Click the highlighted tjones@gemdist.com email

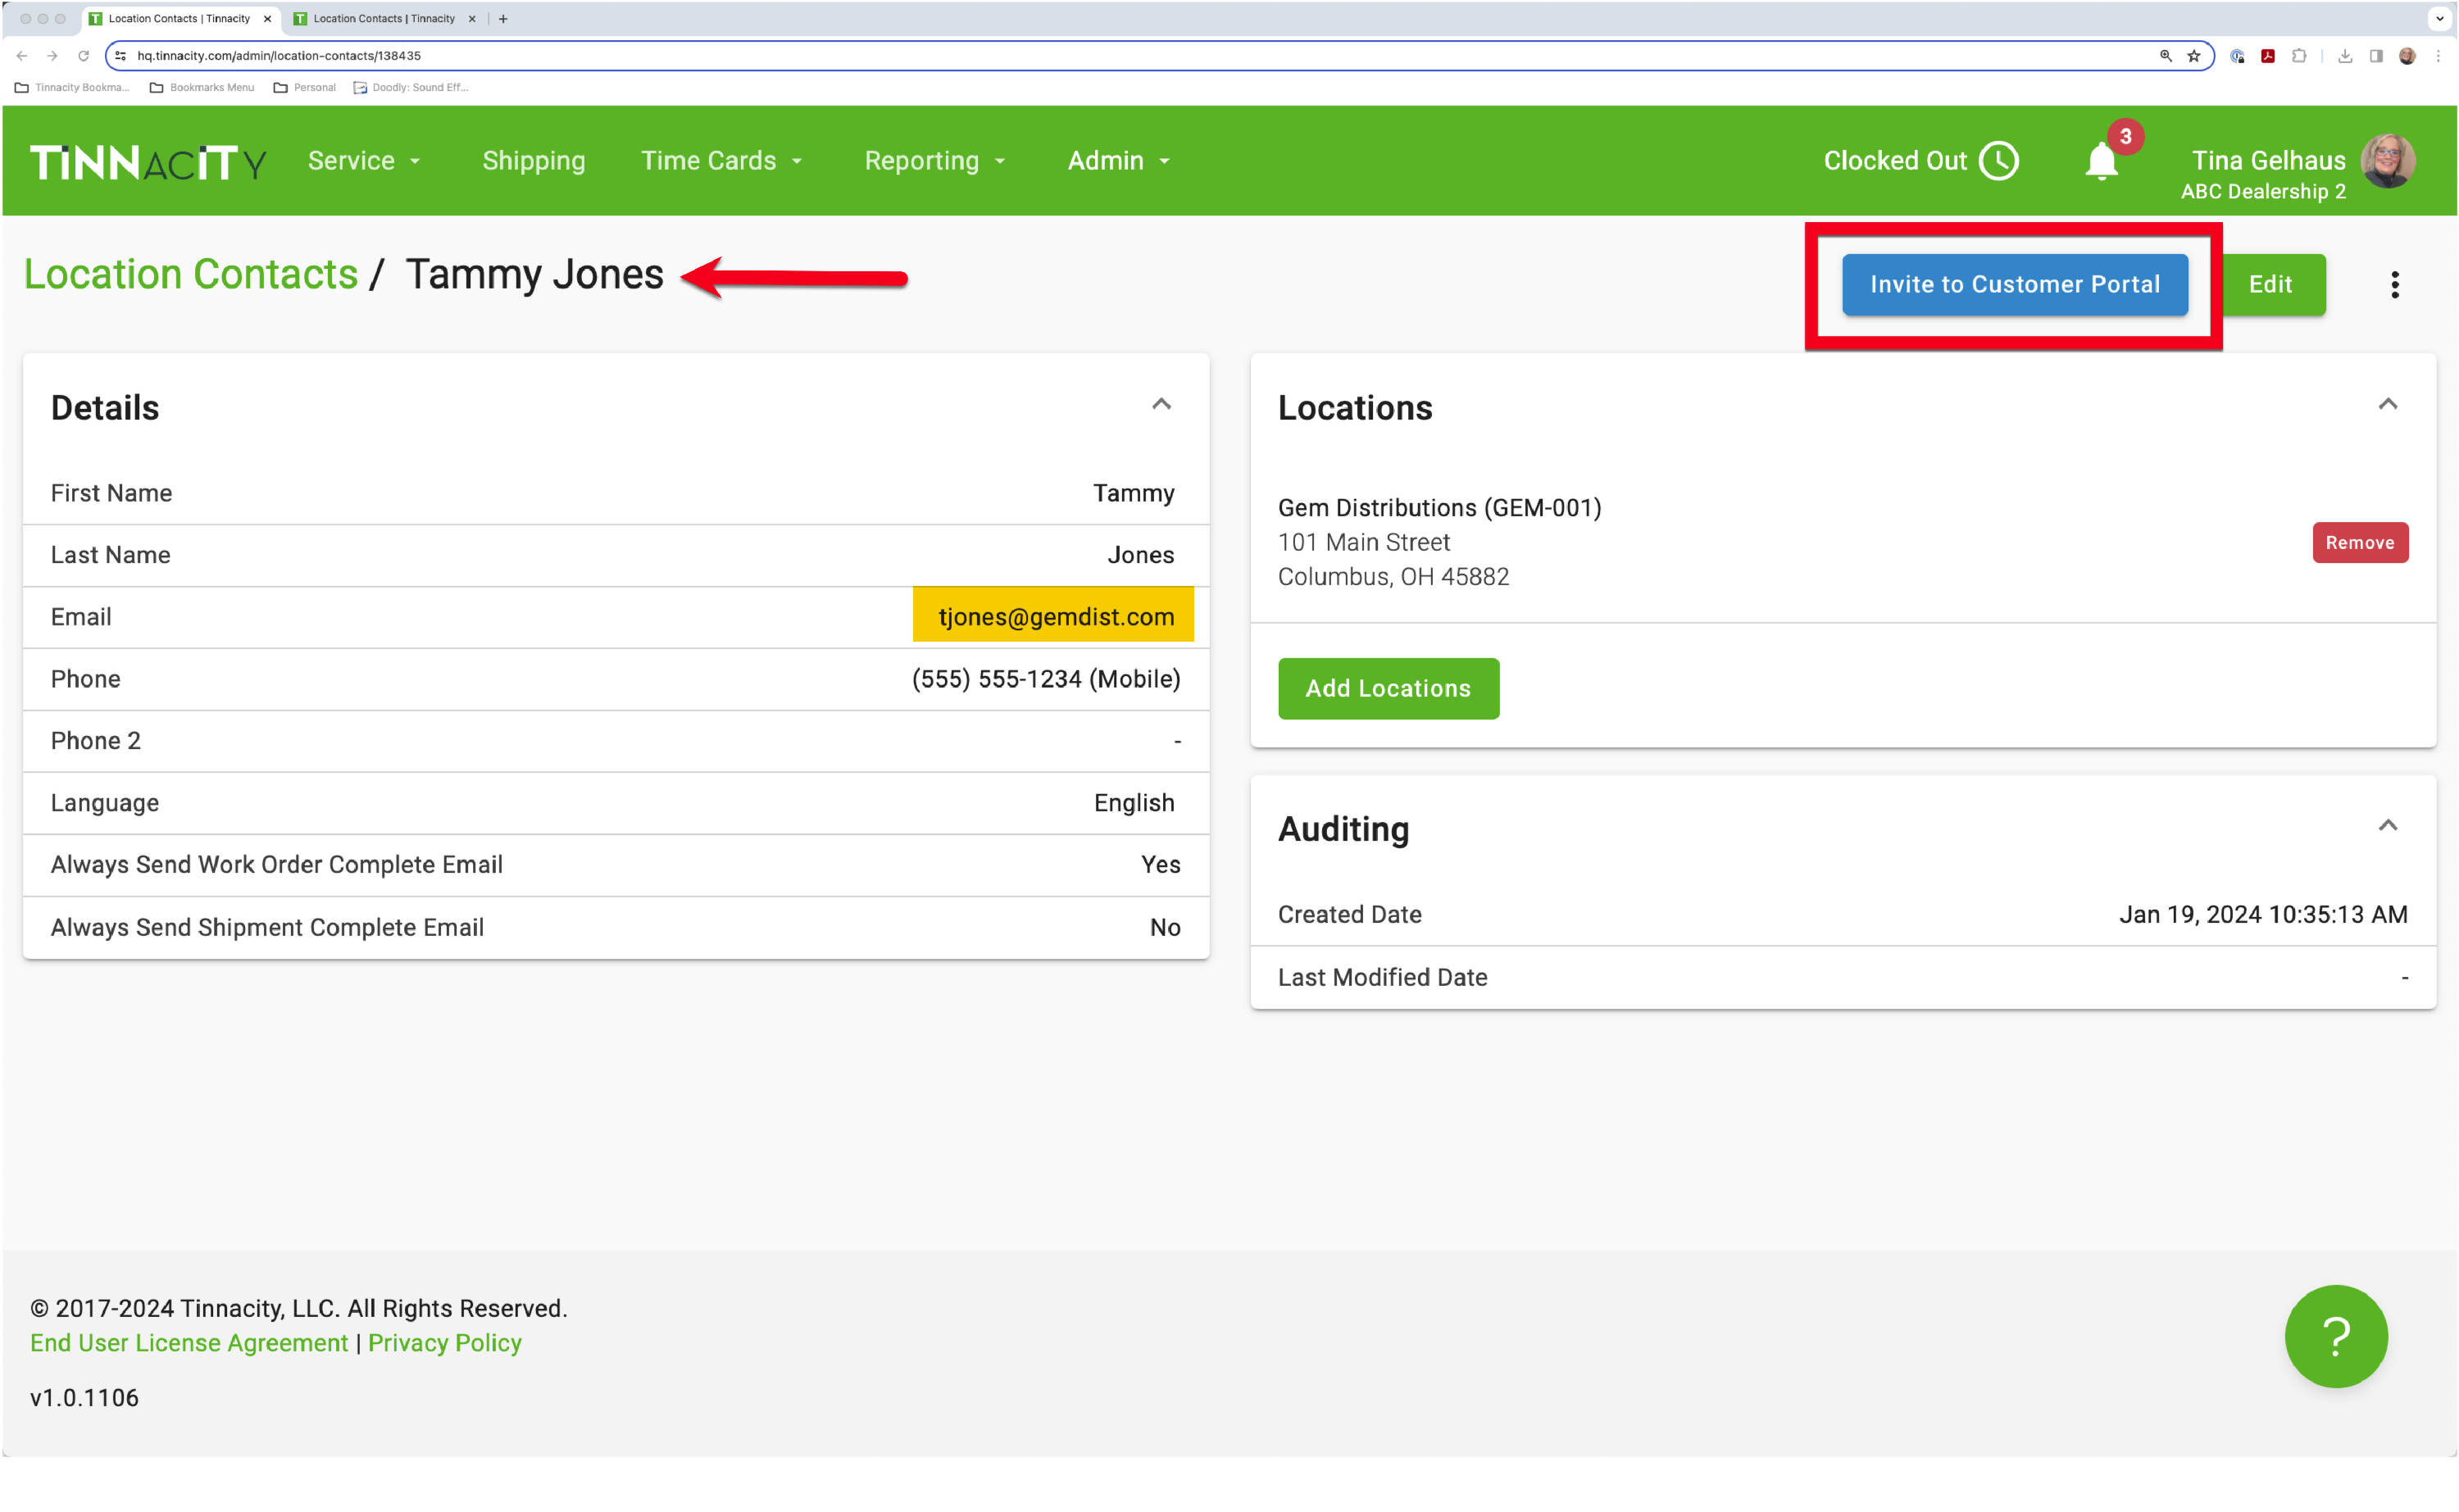tap(1053, 616)
